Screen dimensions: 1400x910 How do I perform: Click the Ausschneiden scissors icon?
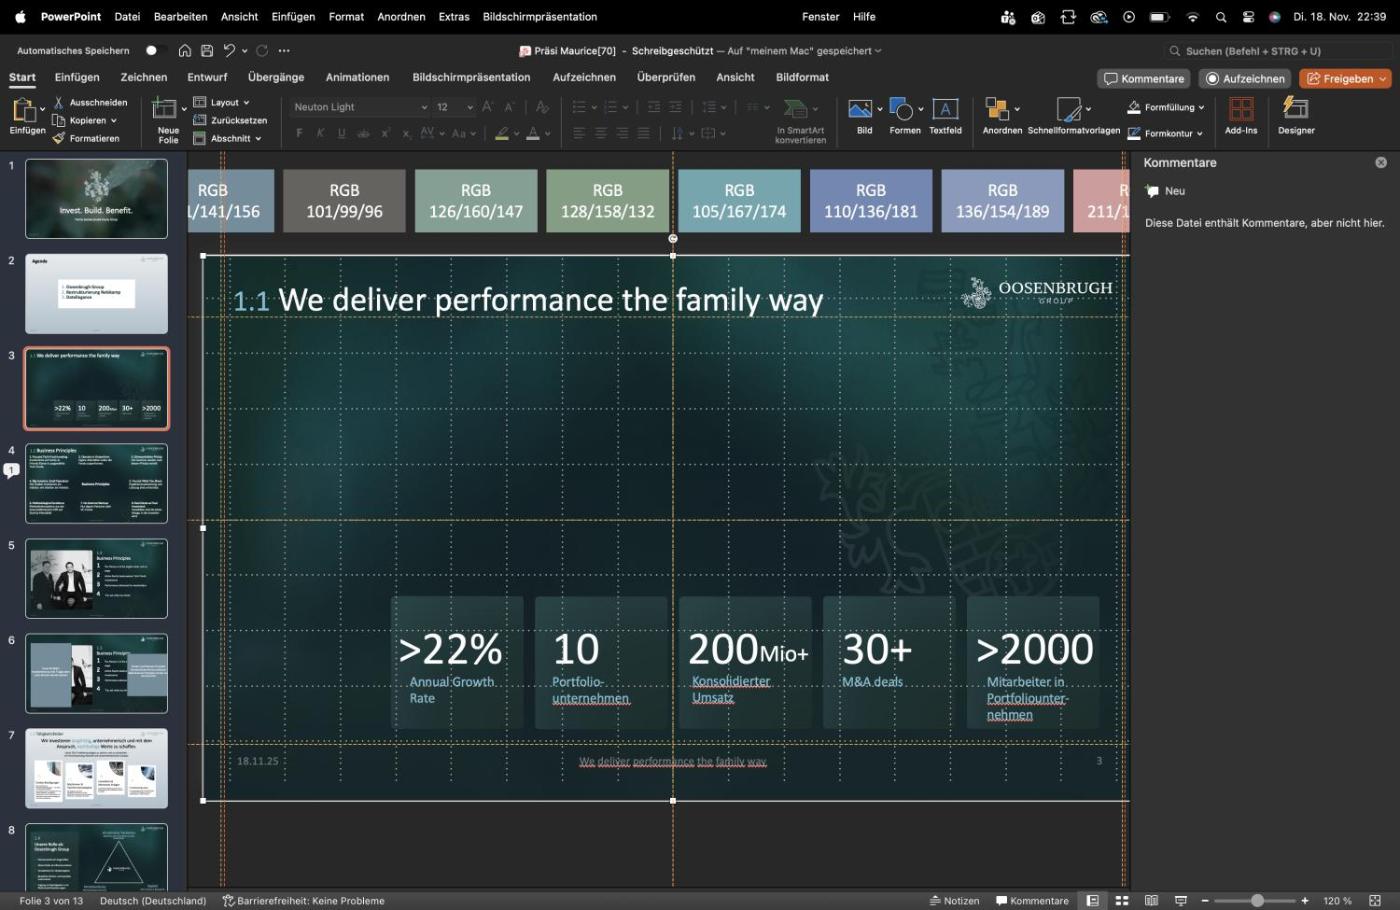[59, 102]
